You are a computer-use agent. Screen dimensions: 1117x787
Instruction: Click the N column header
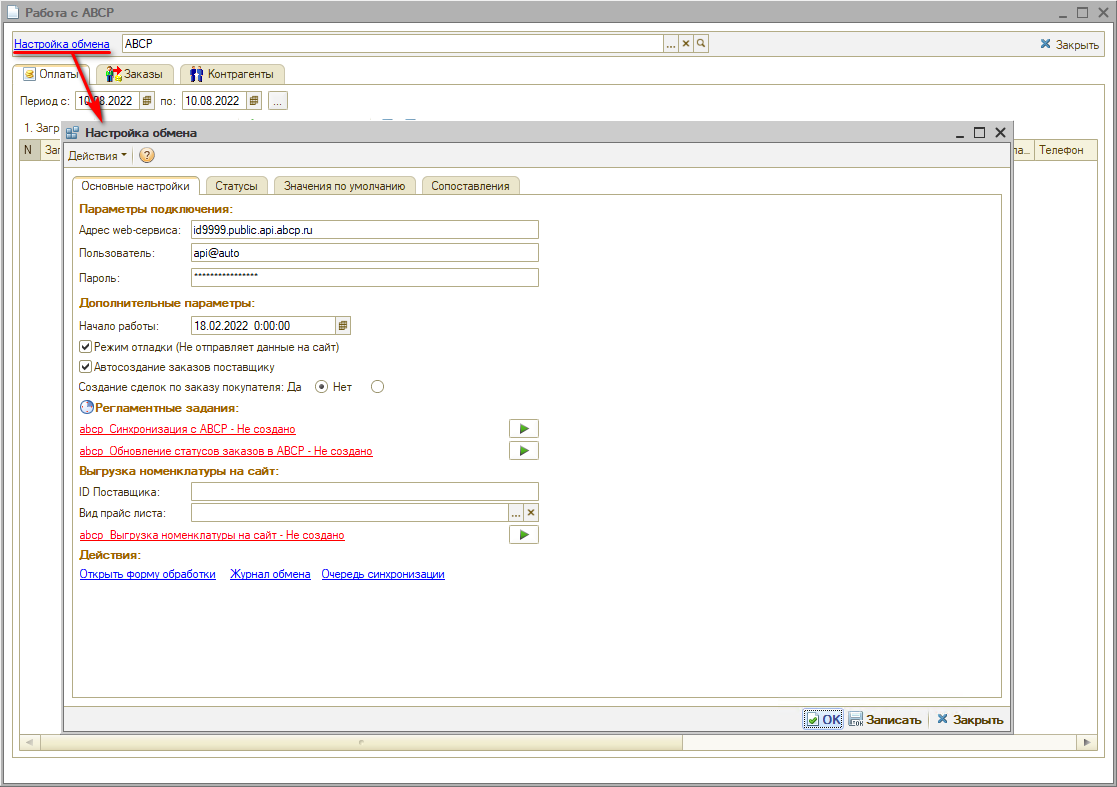tap(28, 150)
